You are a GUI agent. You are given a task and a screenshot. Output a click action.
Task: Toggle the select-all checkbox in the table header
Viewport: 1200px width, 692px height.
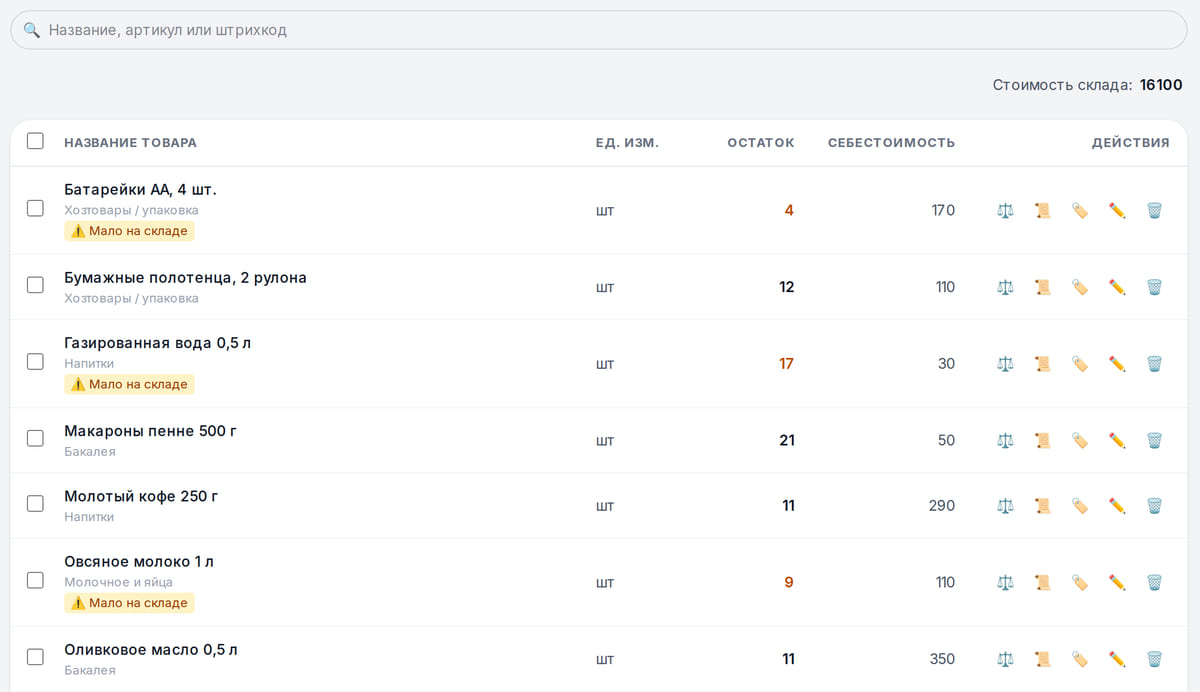[x=35, y=141]
